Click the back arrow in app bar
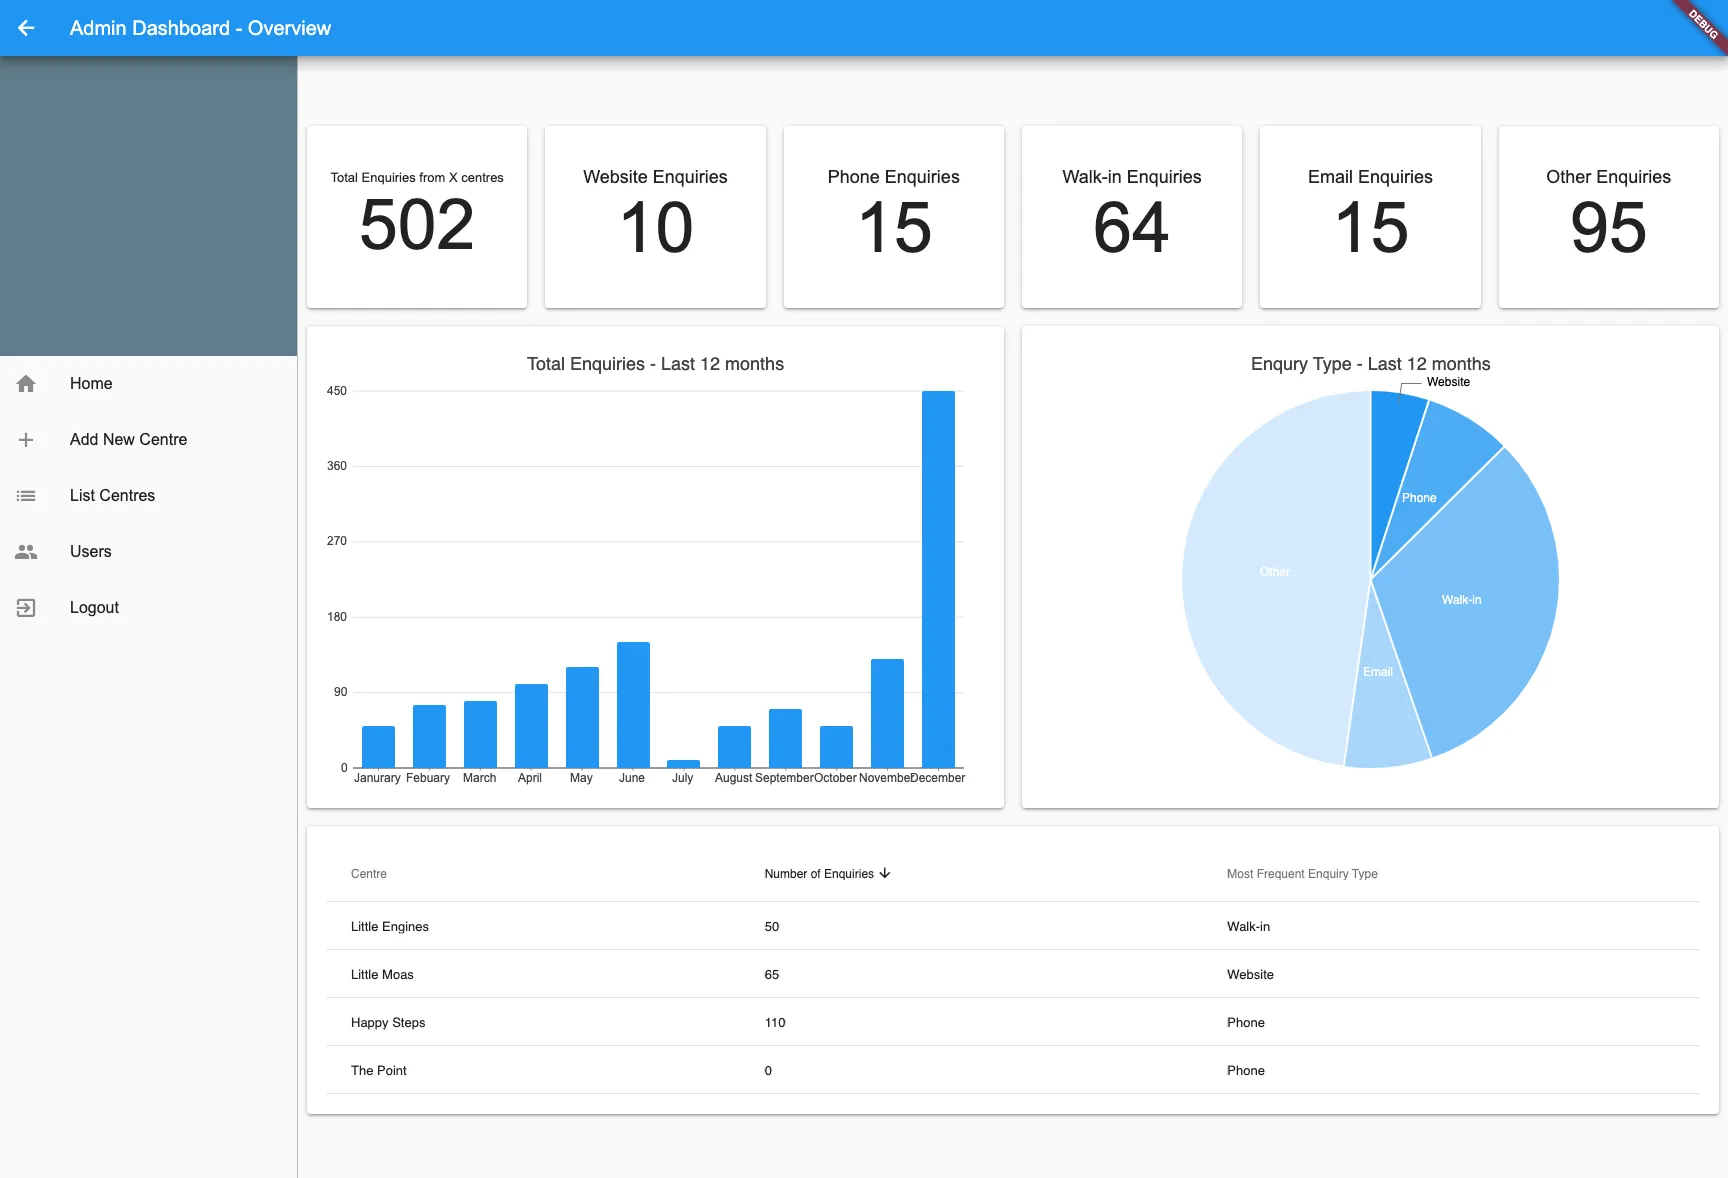The image size is (1728, 1178). [x=26, y=28]
